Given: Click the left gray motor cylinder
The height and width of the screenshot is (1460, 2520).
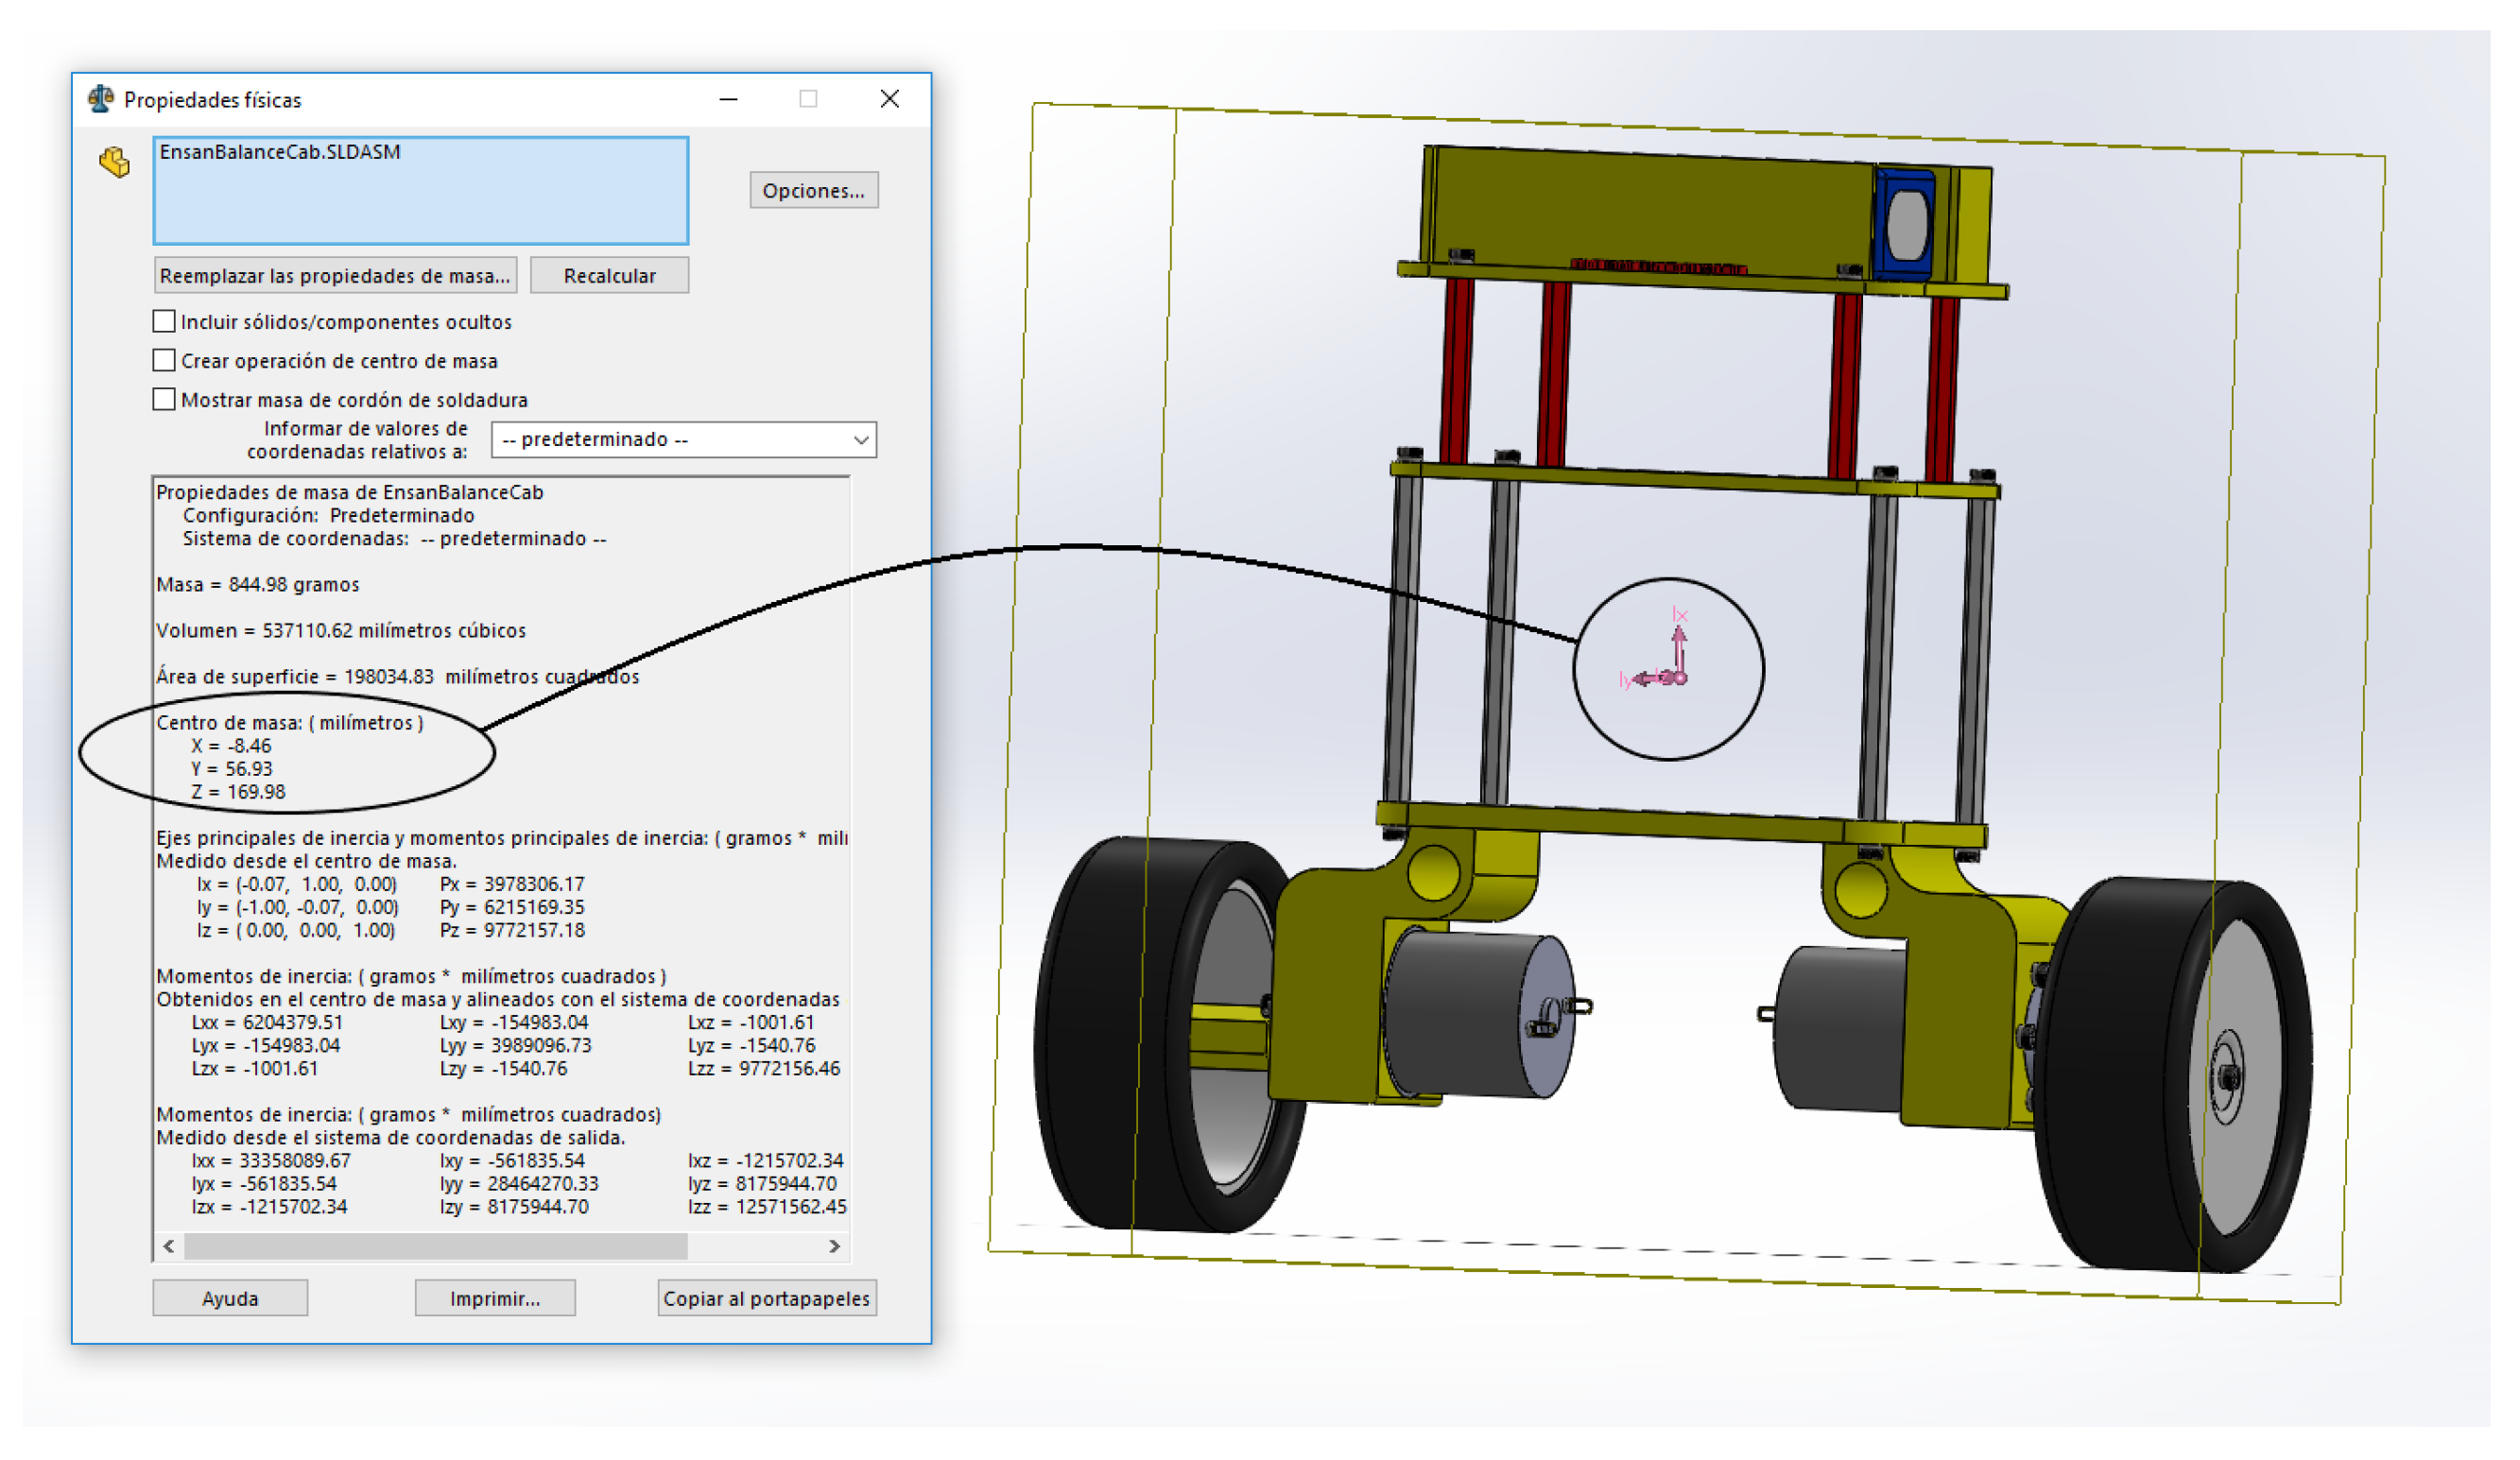Looking at the screenshot, I should click(1480, 1015).
